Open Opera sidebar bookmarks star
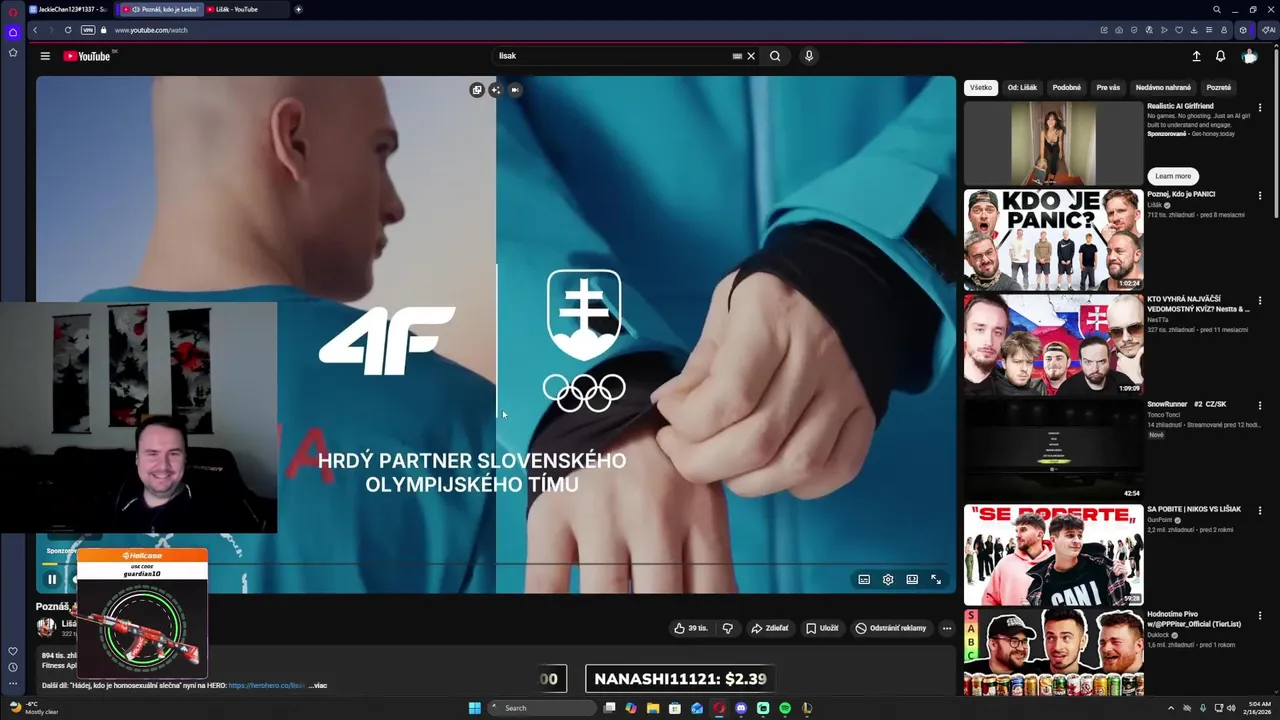Screen dimensions: 1280x720 click(x=13, y=52)
